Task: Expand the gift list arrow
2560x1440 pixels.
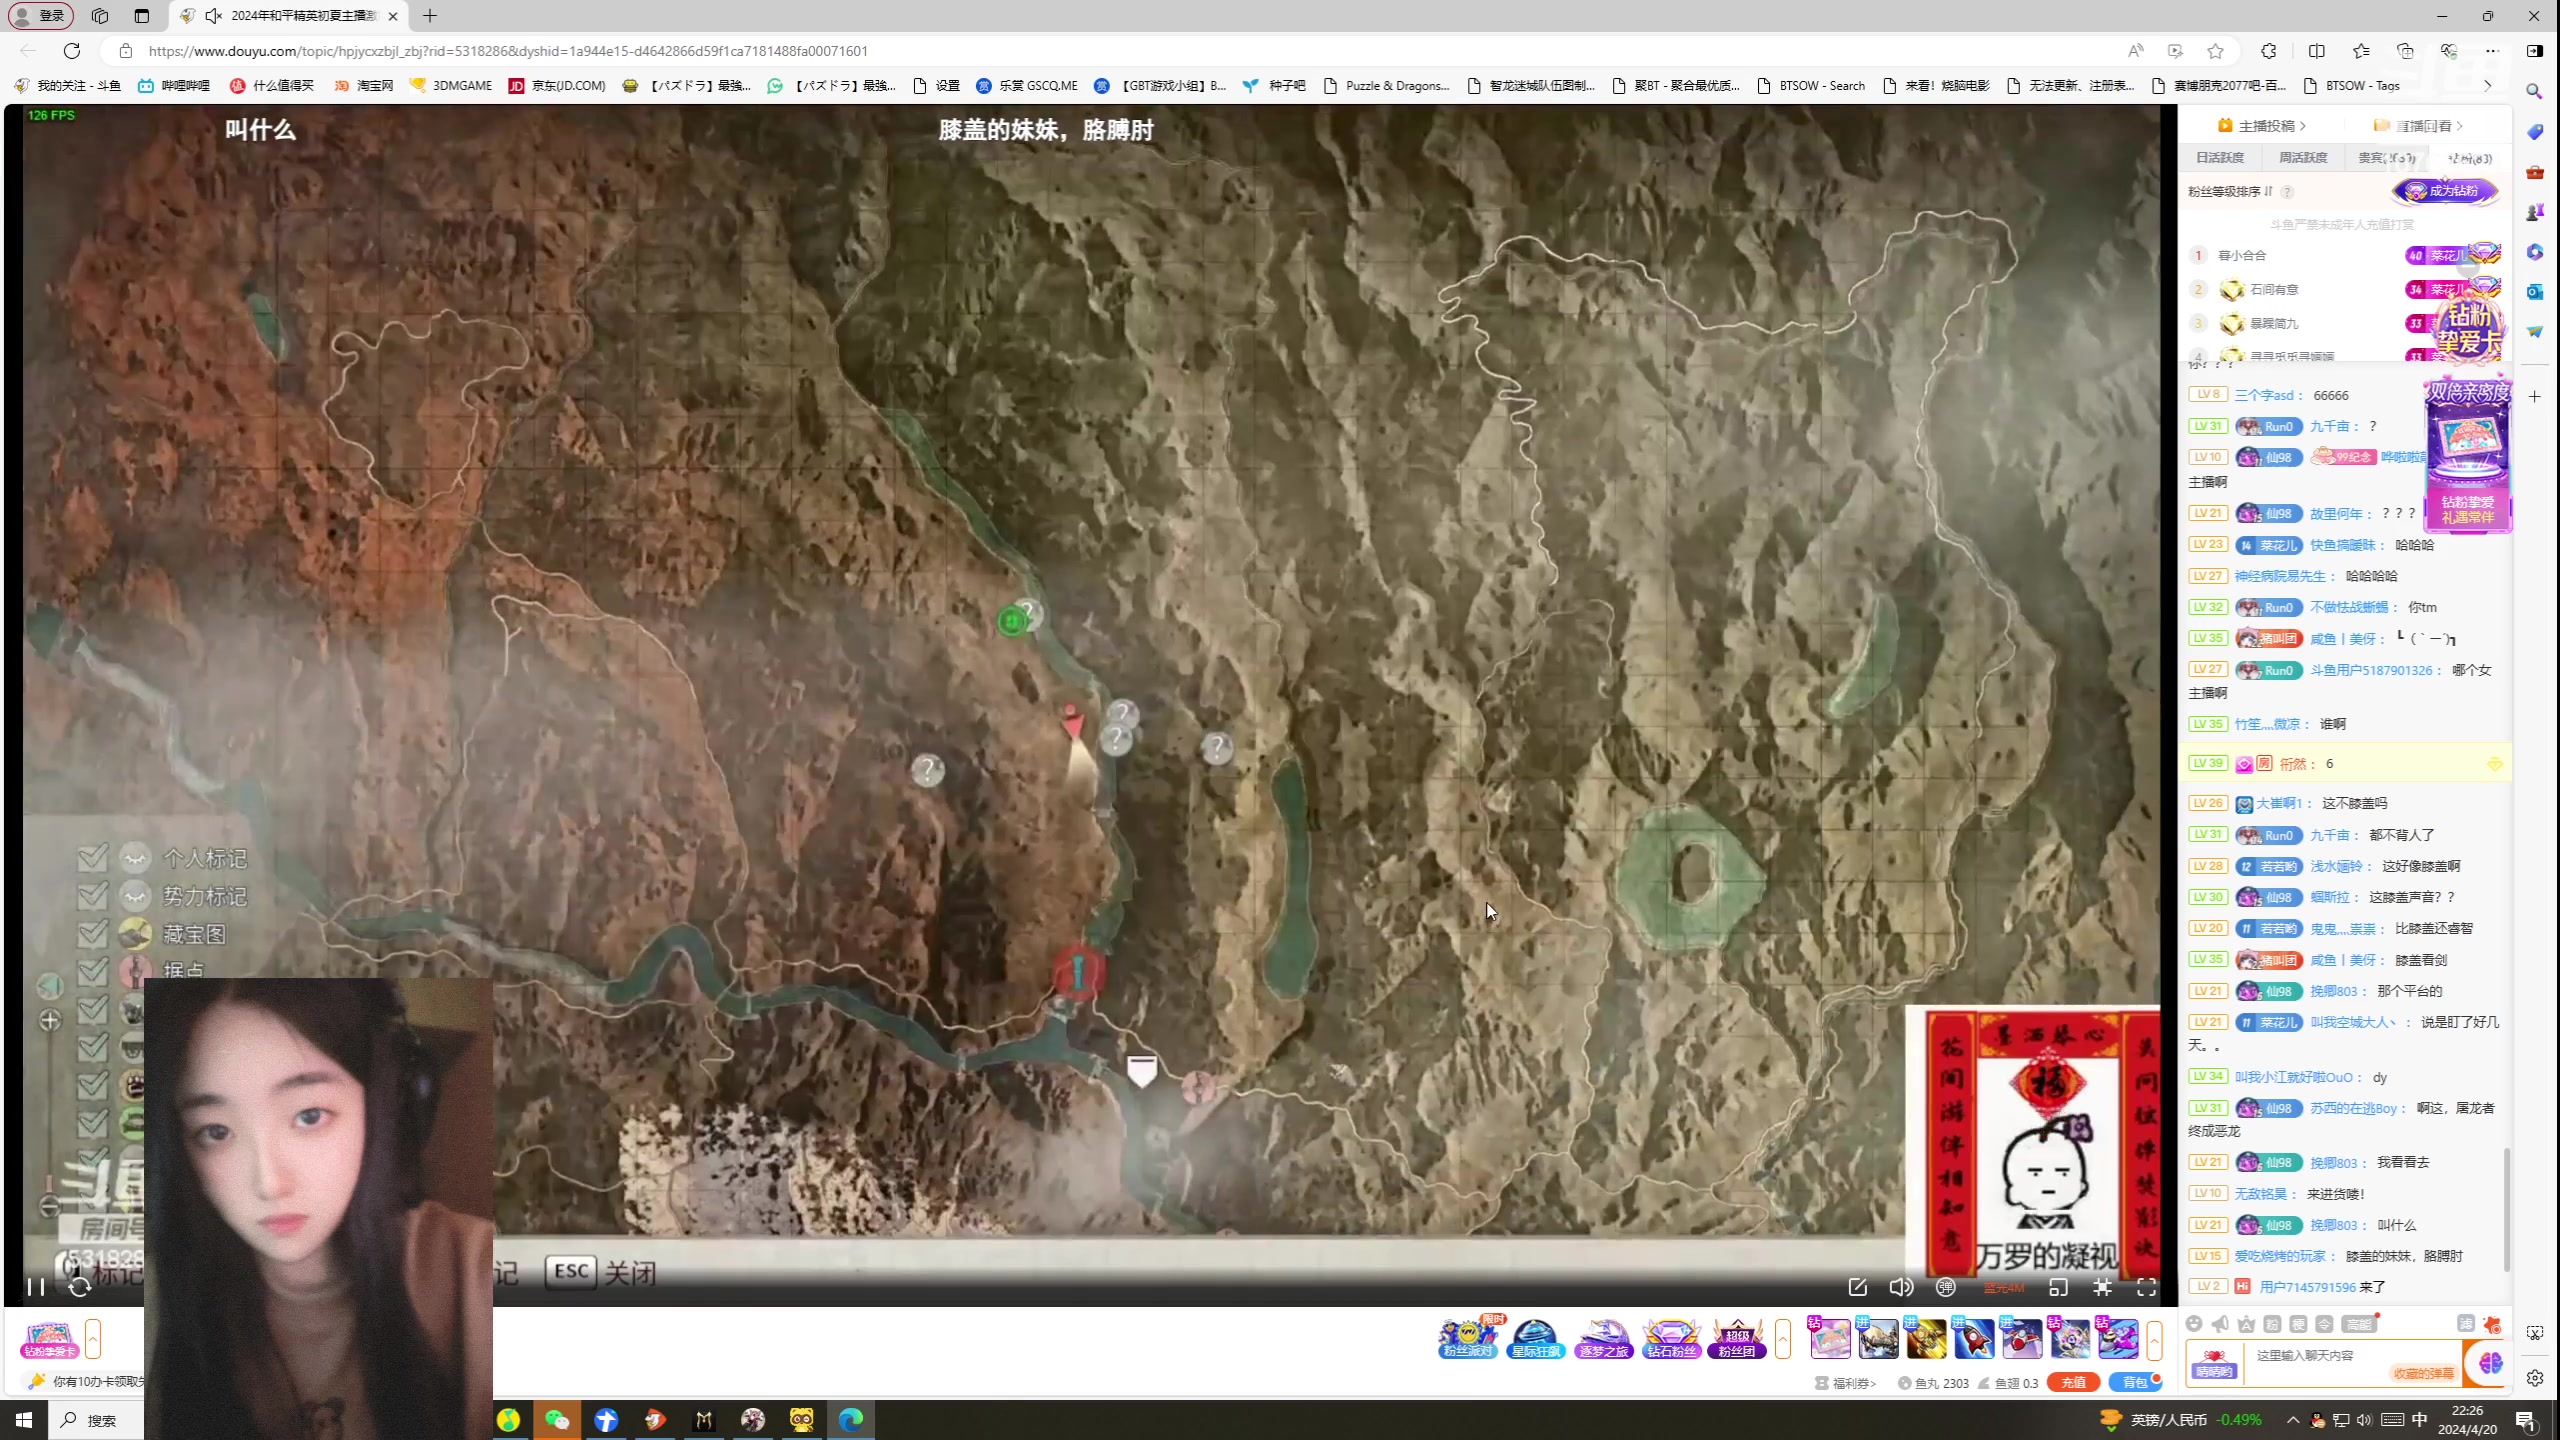Action: [2154, 1339]
